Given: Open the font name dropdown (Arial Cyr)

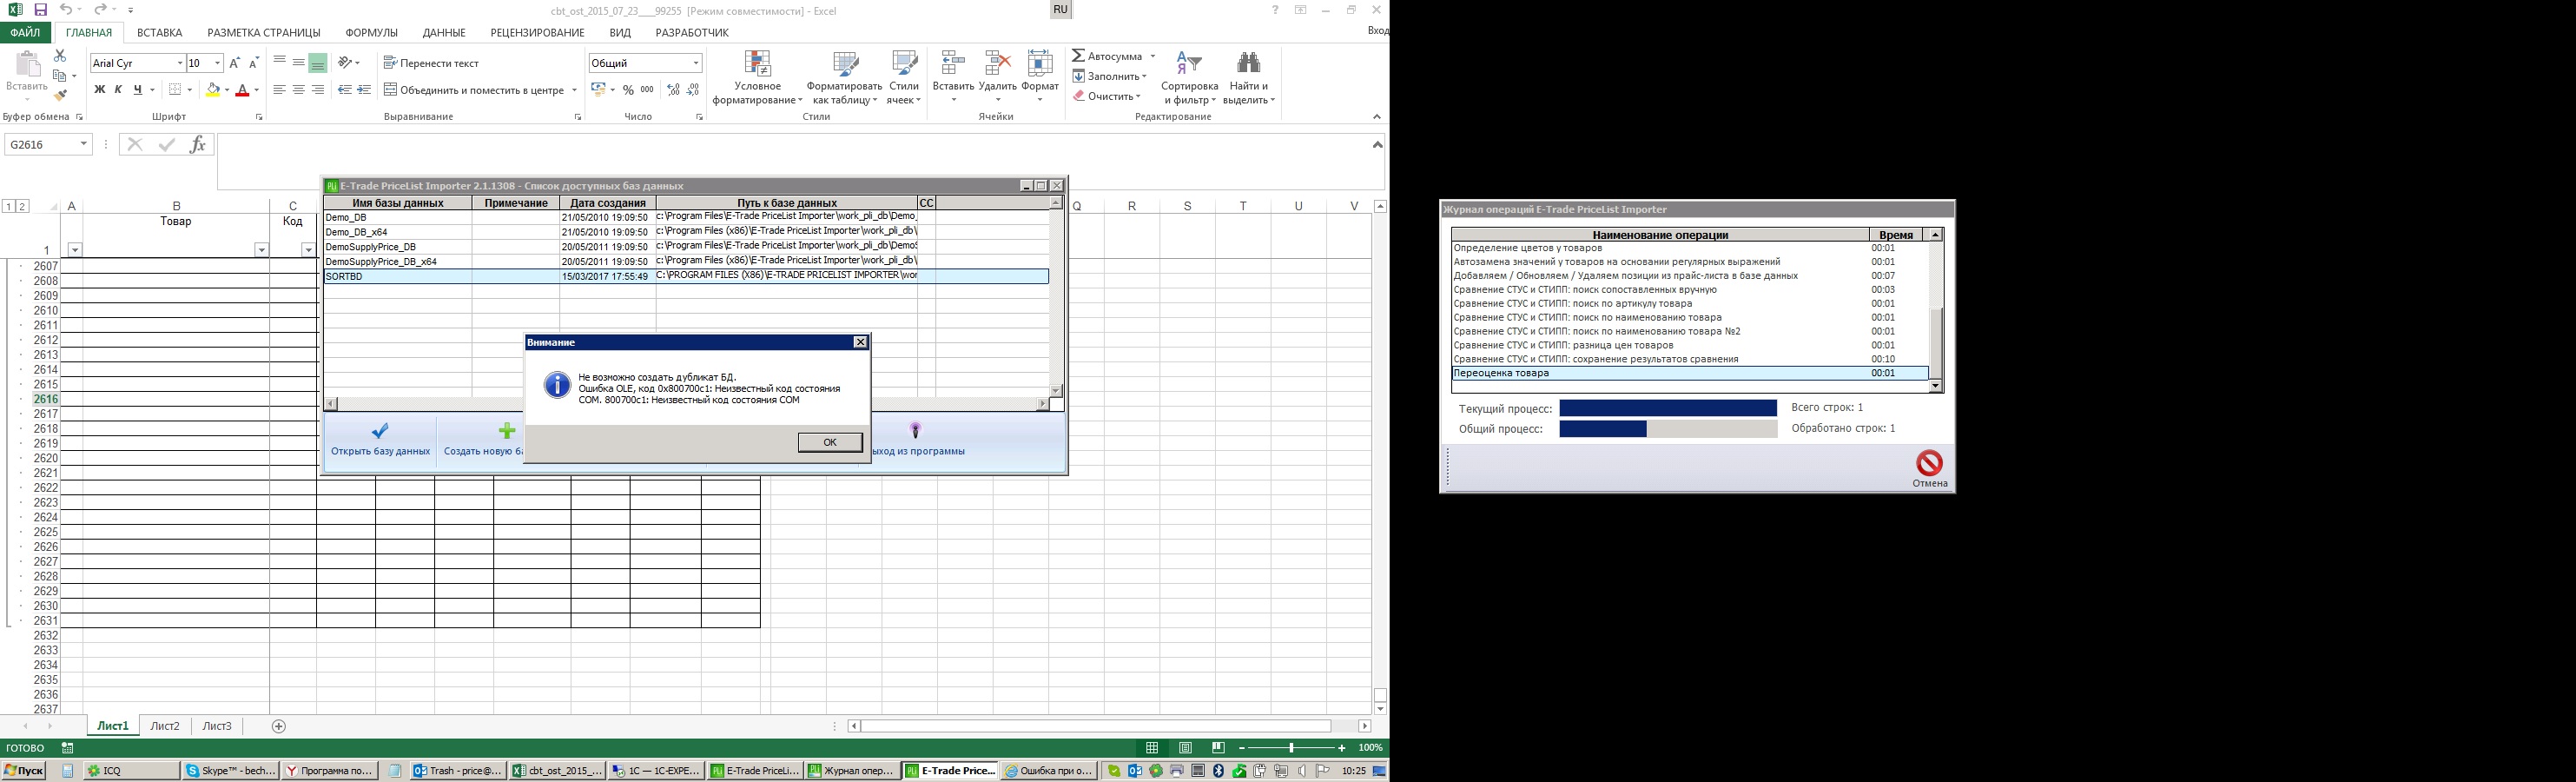Looking at the screenshot, I should 180,63.
